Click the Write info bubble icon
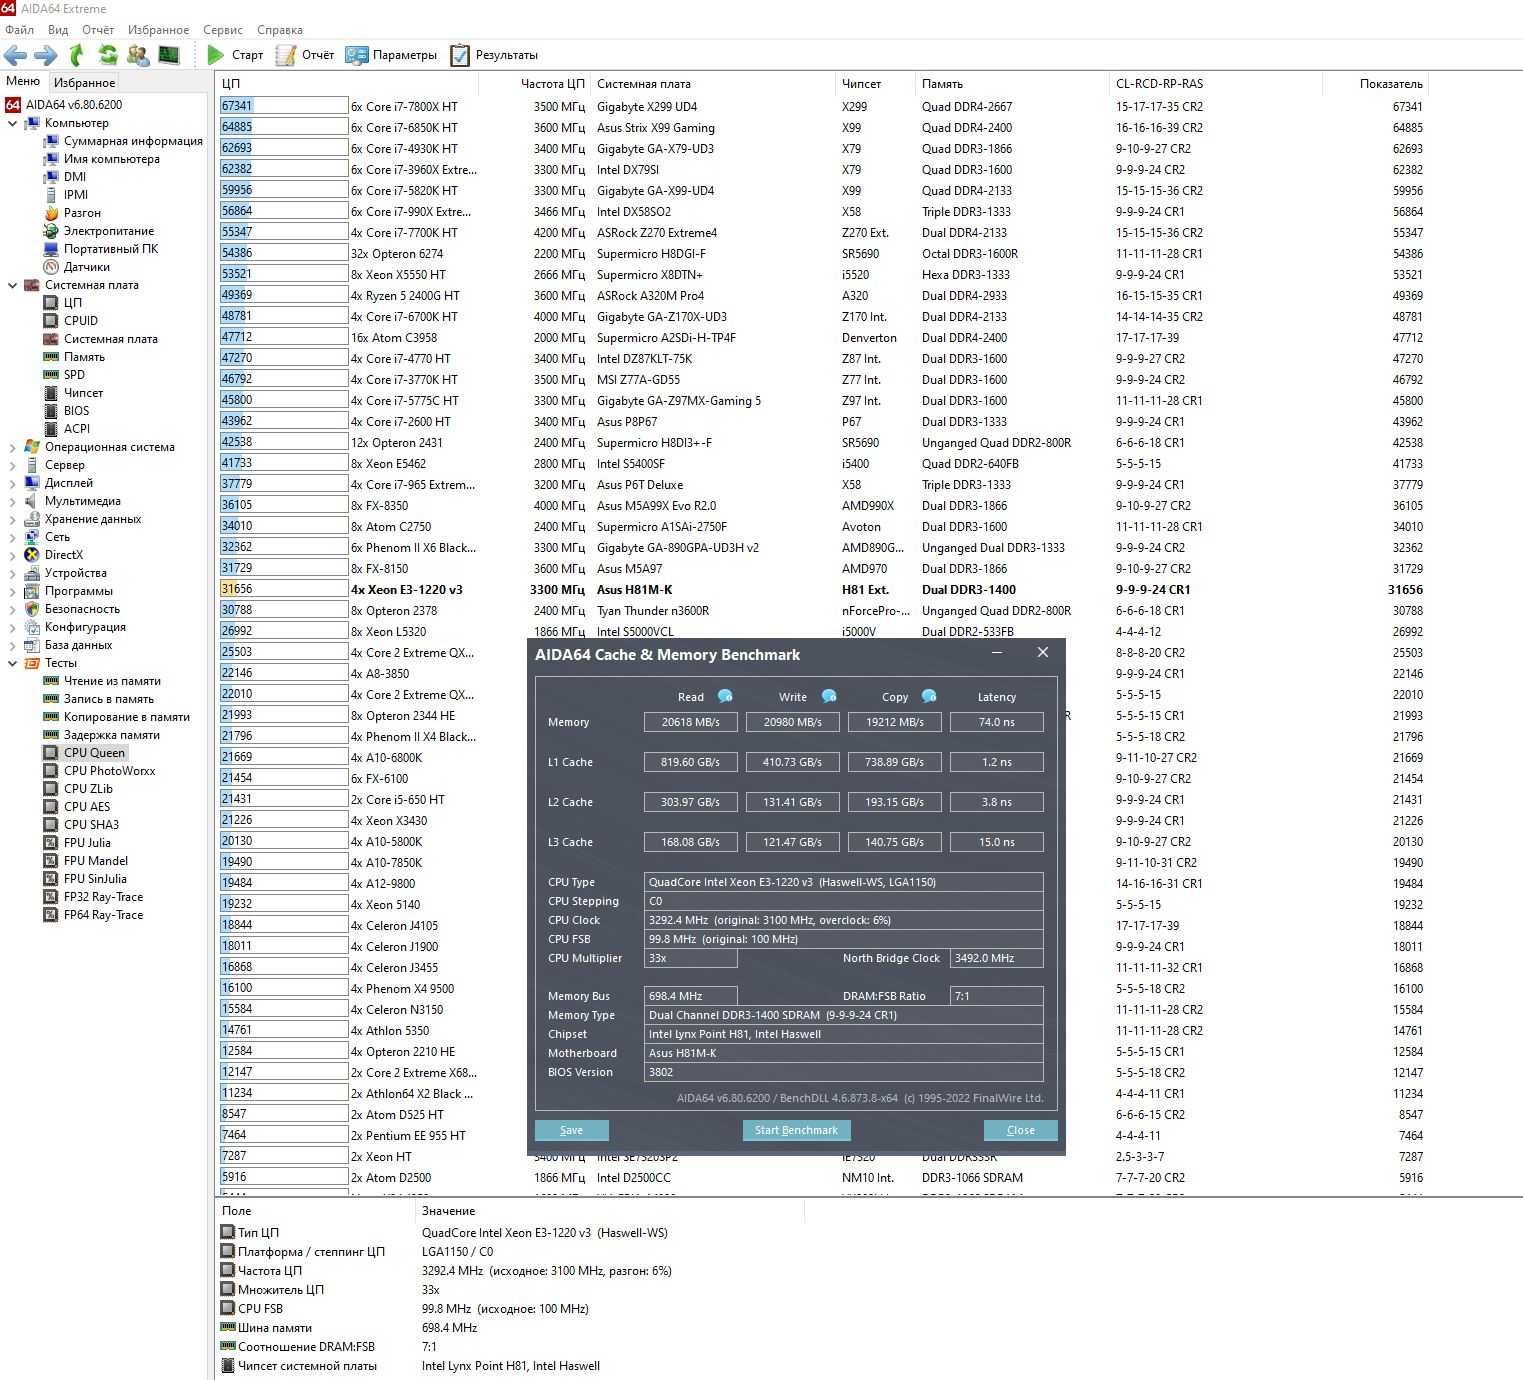 [829, 696]
